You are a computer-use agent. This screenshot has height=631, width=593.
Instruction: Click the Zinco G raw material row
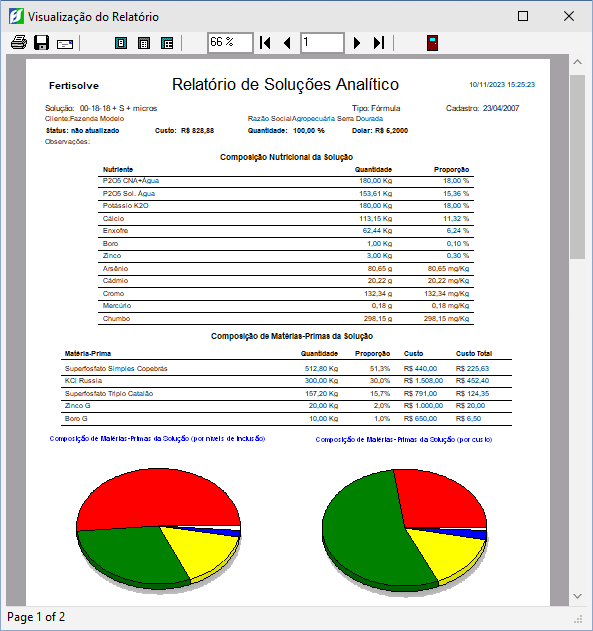click(x=286, y=406)
